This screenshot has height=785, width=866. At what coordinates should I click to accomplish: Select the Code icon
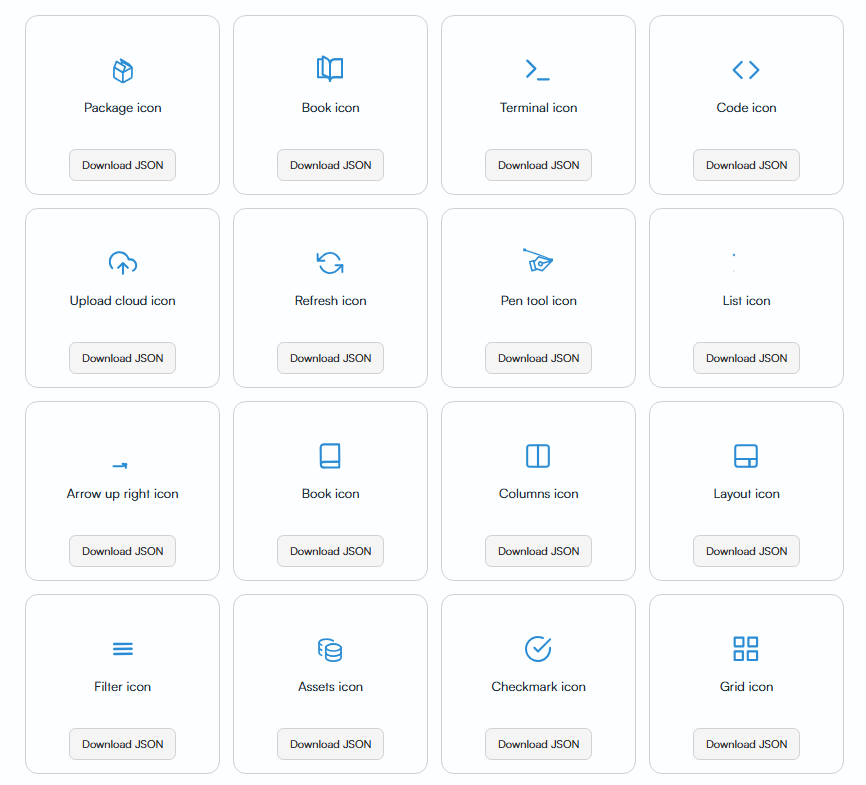tap(746, 70)
